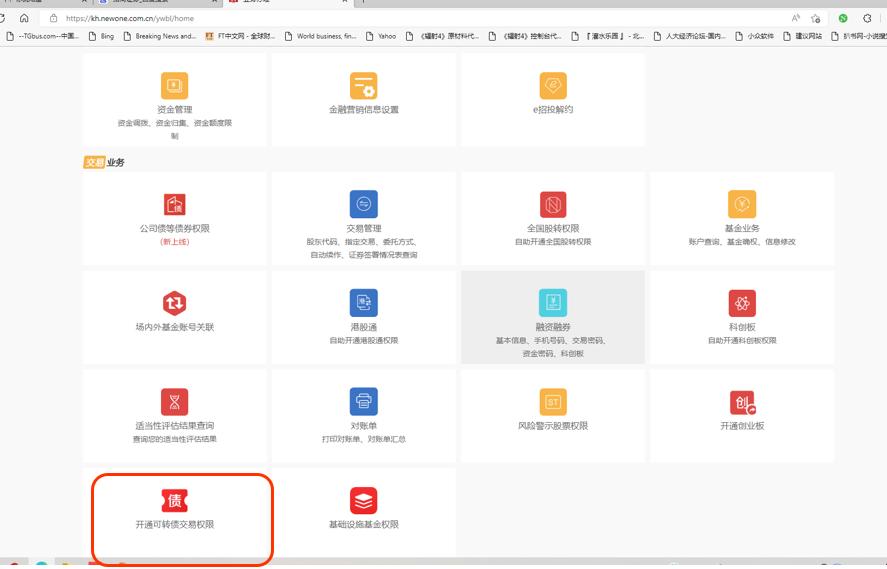Open the 交易管理 trade management icon
Image resolution: width=887 pixels, height=569 pixels.
363,204
